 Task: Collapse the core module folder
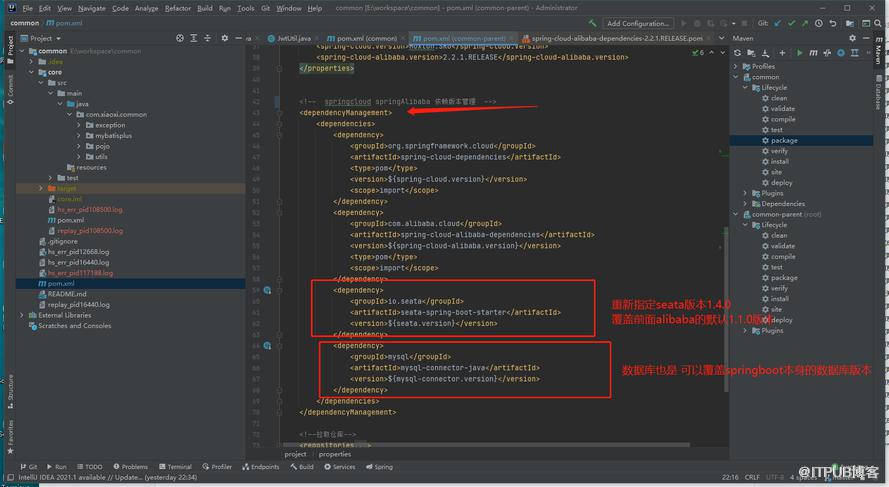32,73
